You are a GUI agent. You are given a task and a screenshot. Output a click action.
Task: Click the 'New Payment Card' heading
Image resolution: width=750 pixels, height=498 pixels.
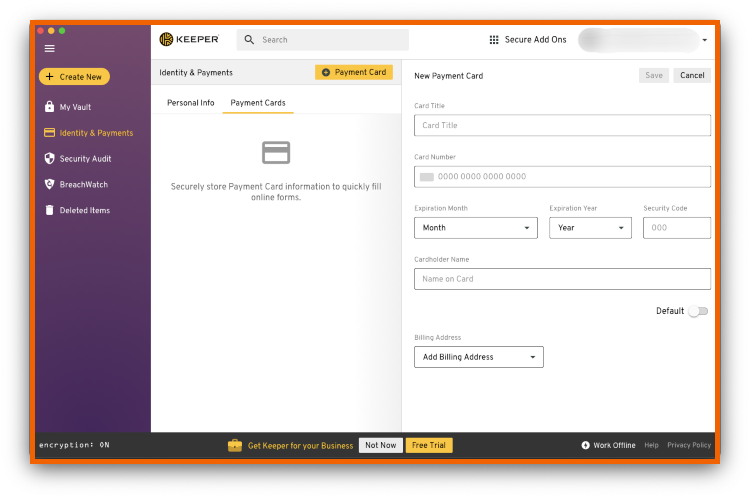[449, 76]
